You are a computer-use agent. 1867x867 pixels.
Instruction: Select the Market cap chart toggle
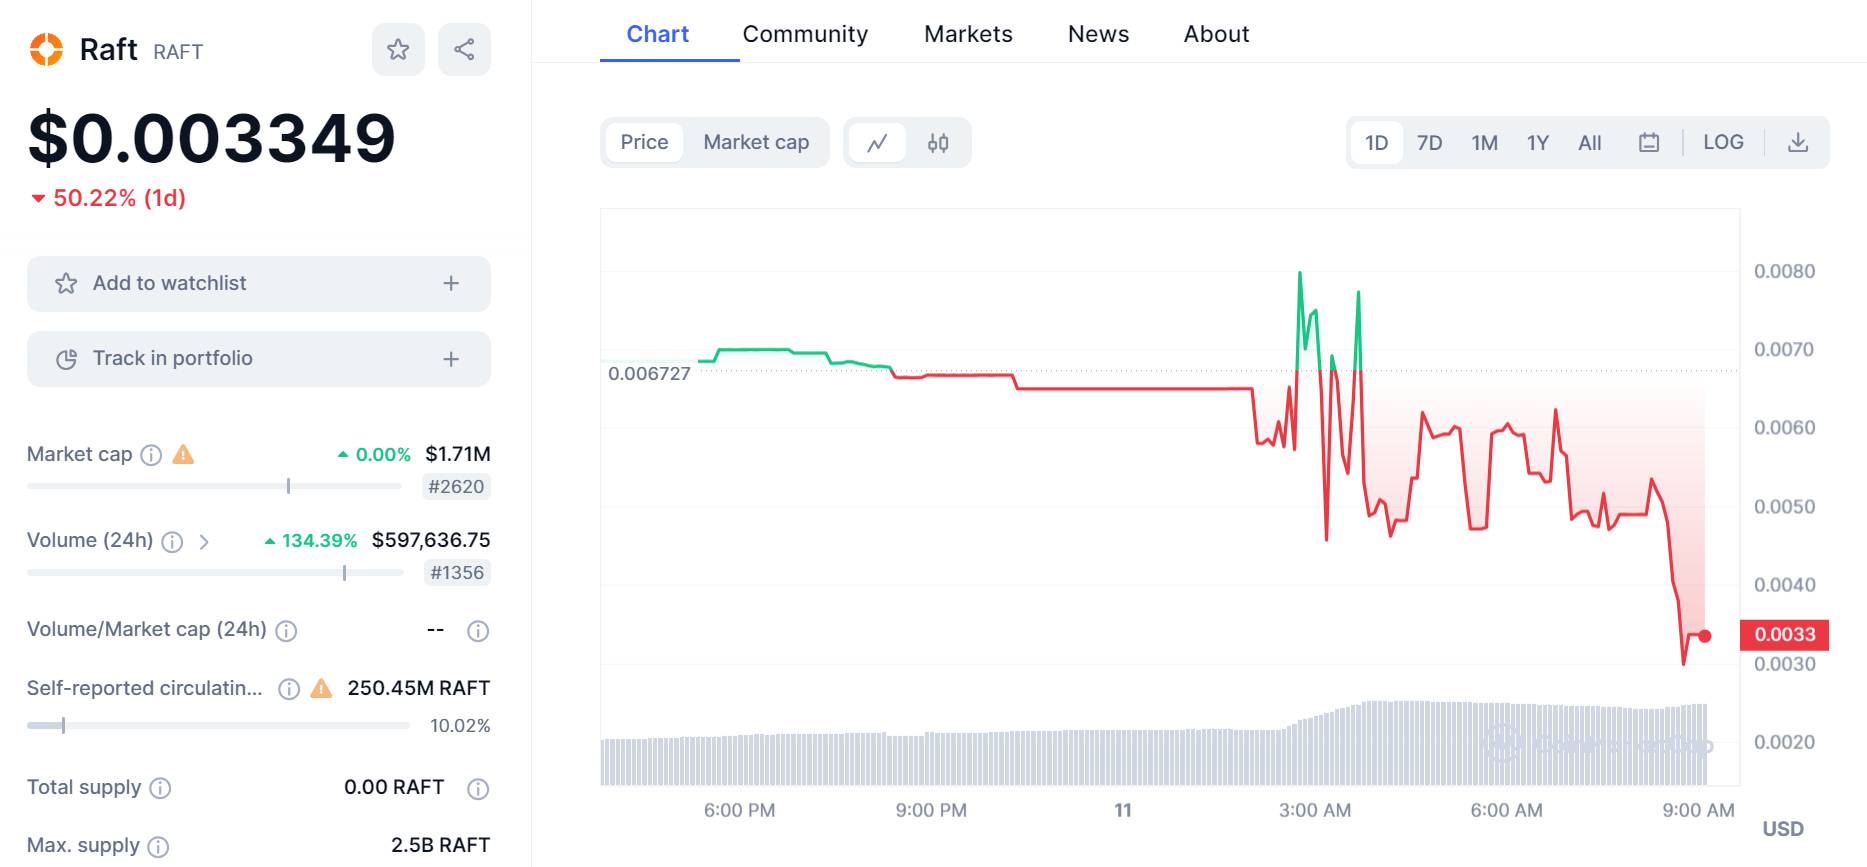(x=756, y=142)
